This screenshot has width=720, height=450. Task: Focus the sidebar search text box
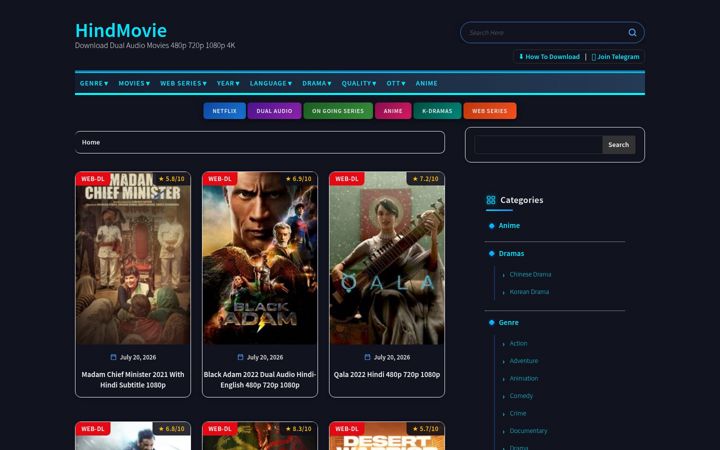(538, 145)
